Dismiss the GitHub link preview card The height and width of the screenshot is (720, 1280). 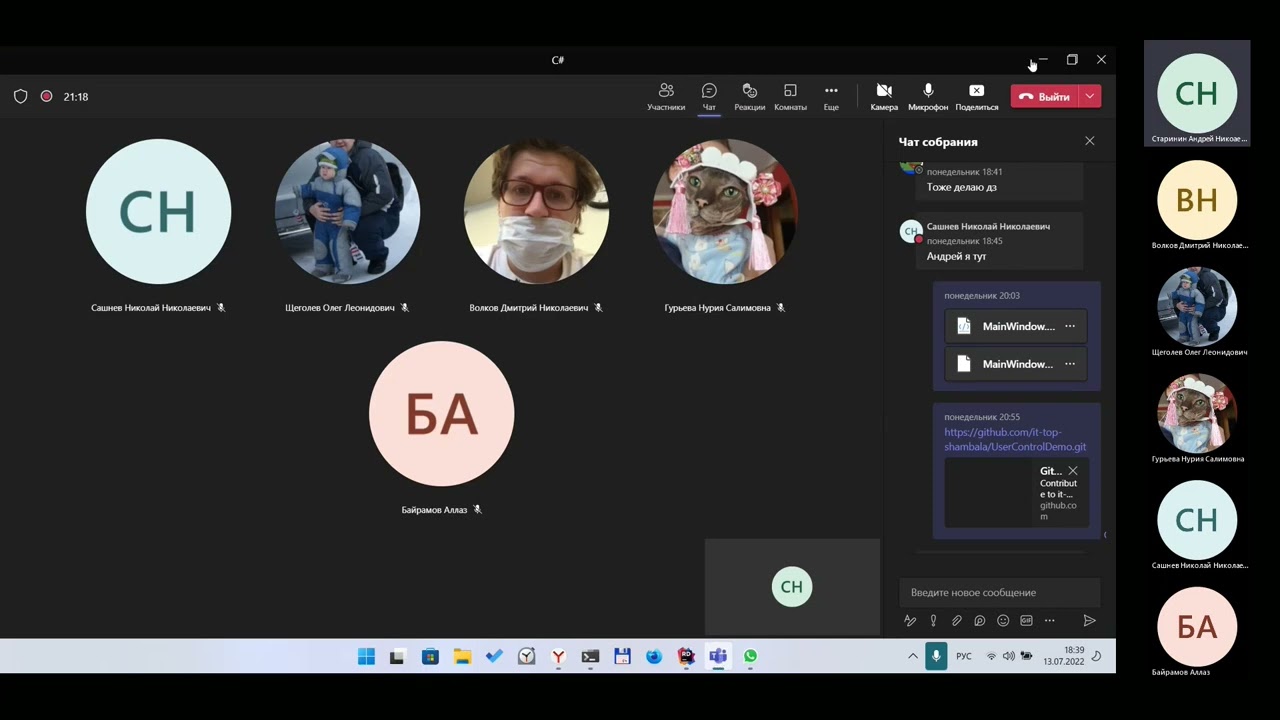(x=1073, y=471)
